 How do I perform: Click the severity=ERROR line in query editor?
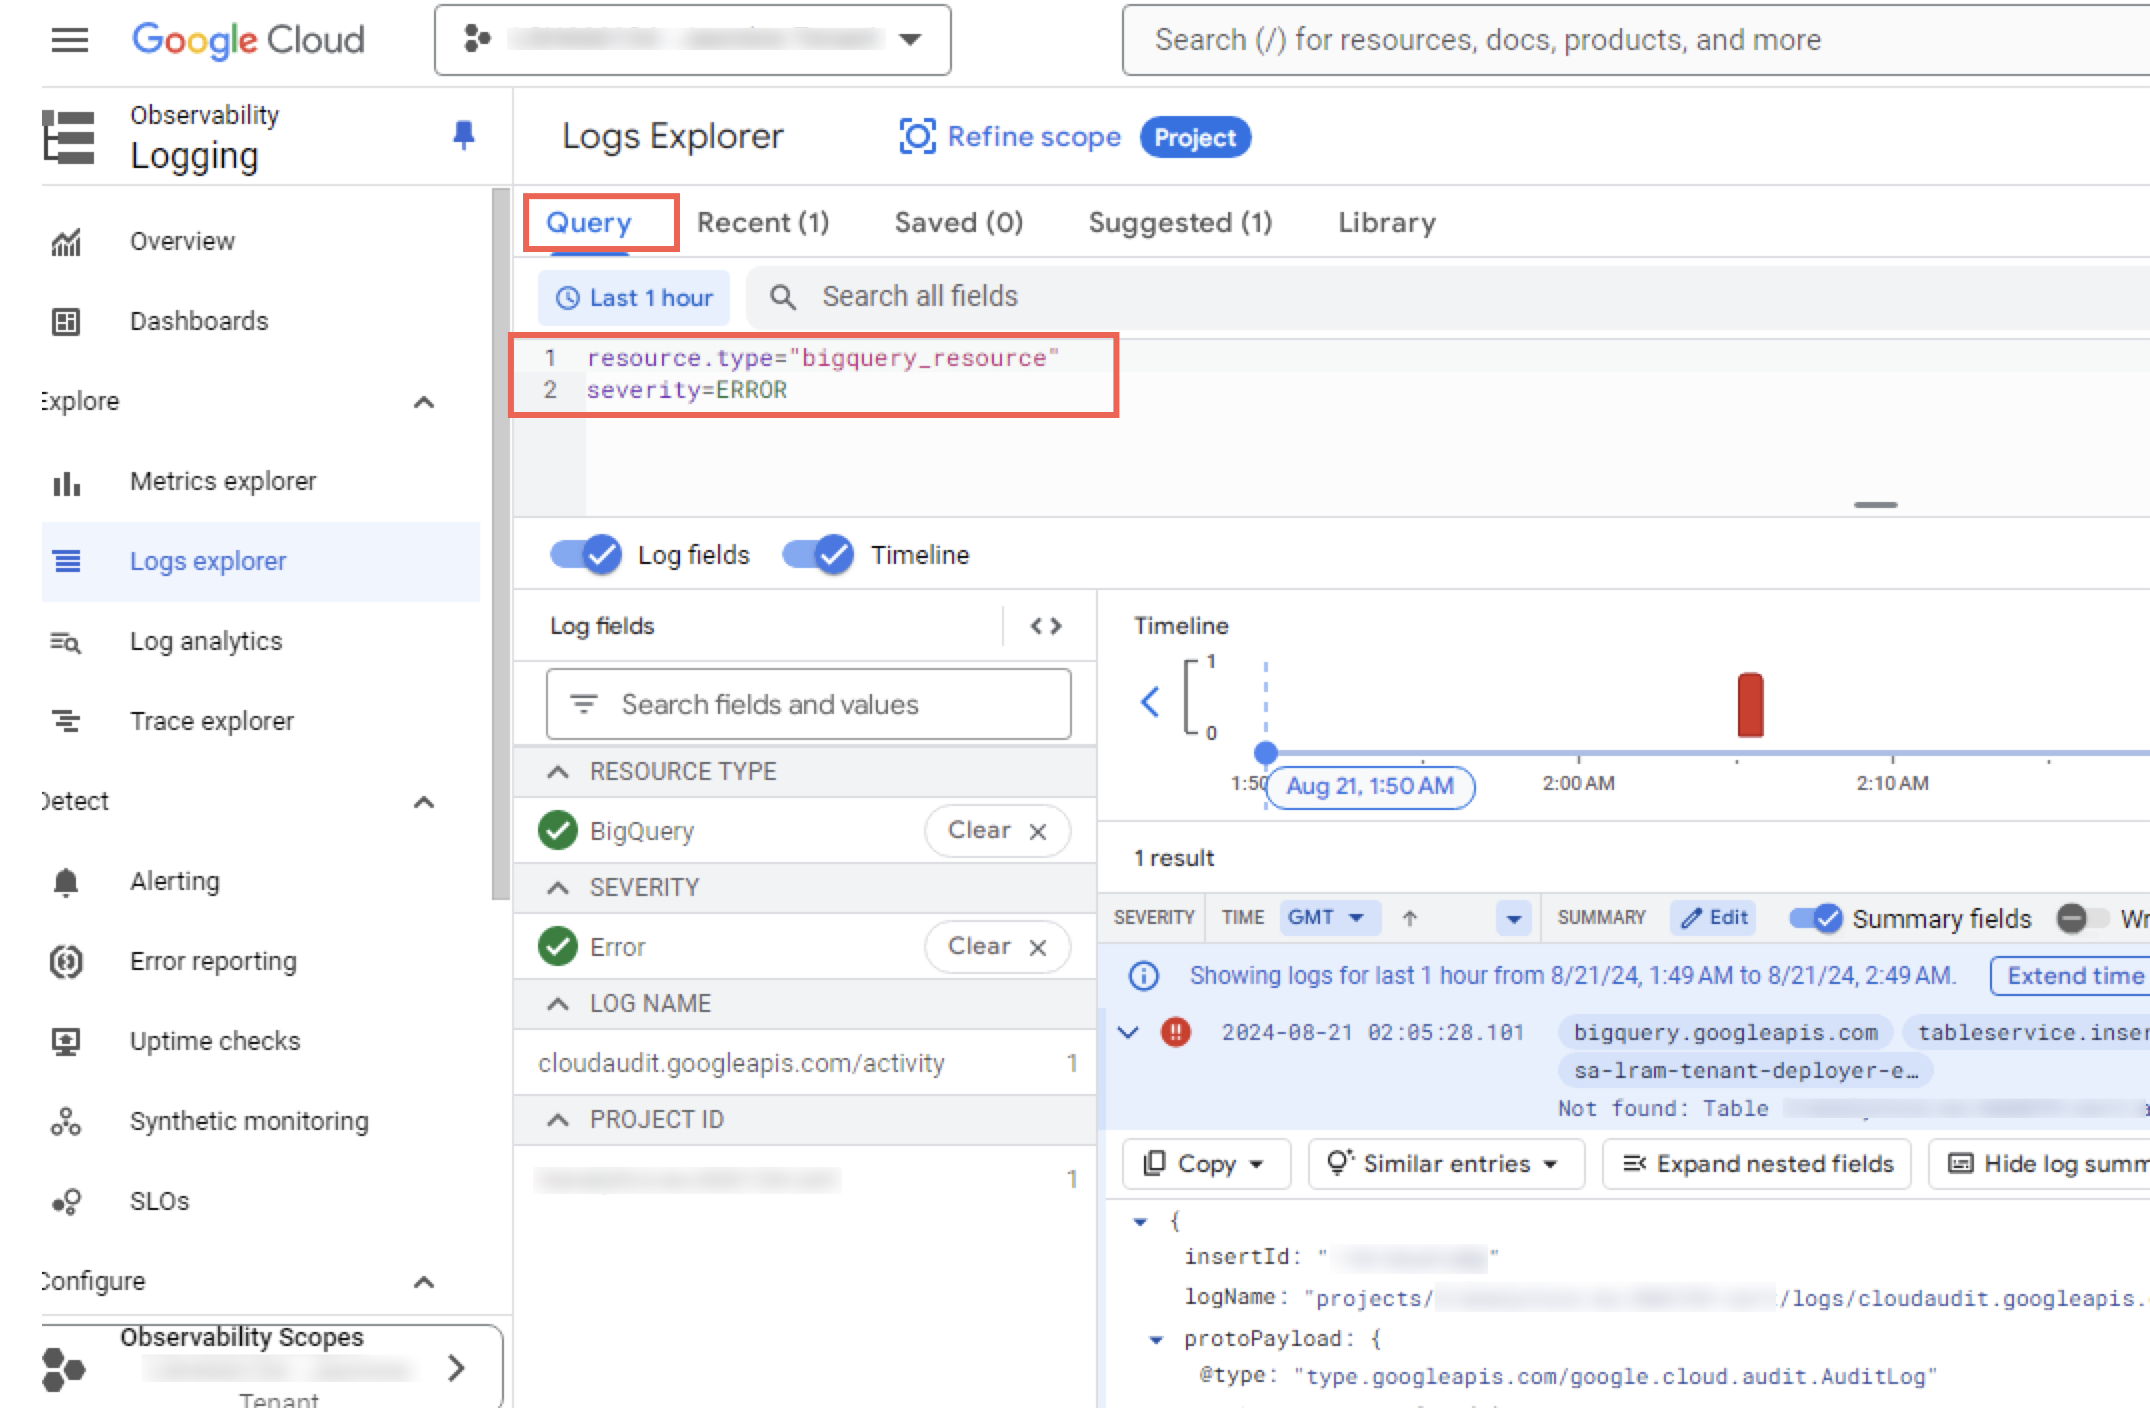(687, 390)
